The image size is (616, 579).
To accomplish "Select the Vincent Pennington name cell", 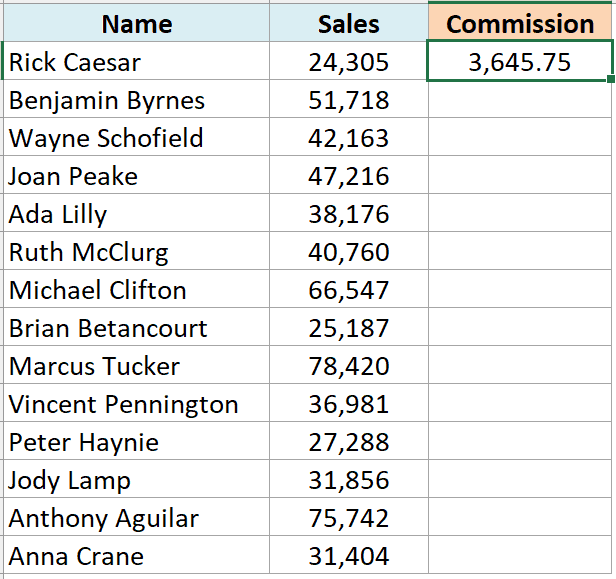I will coord(137,403).
